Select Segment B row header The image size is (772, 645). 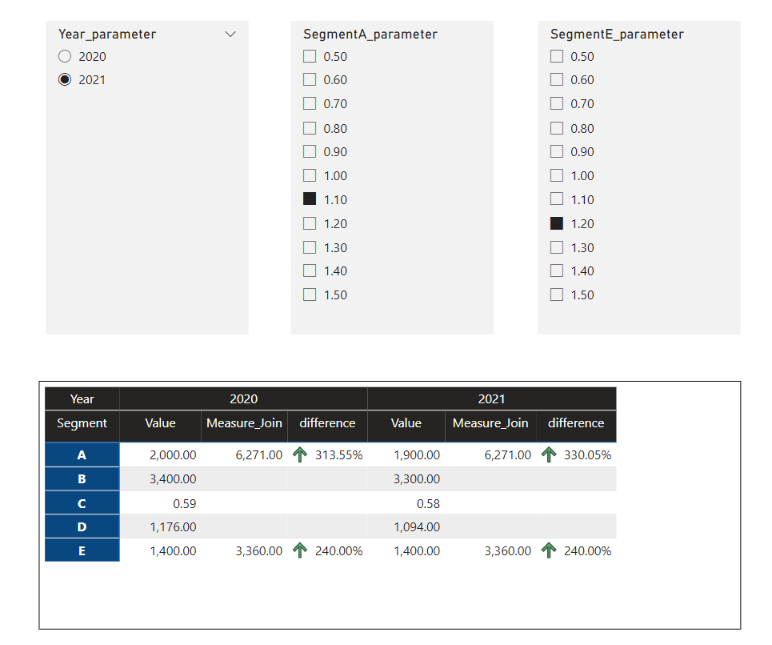[x=82, y=479]
